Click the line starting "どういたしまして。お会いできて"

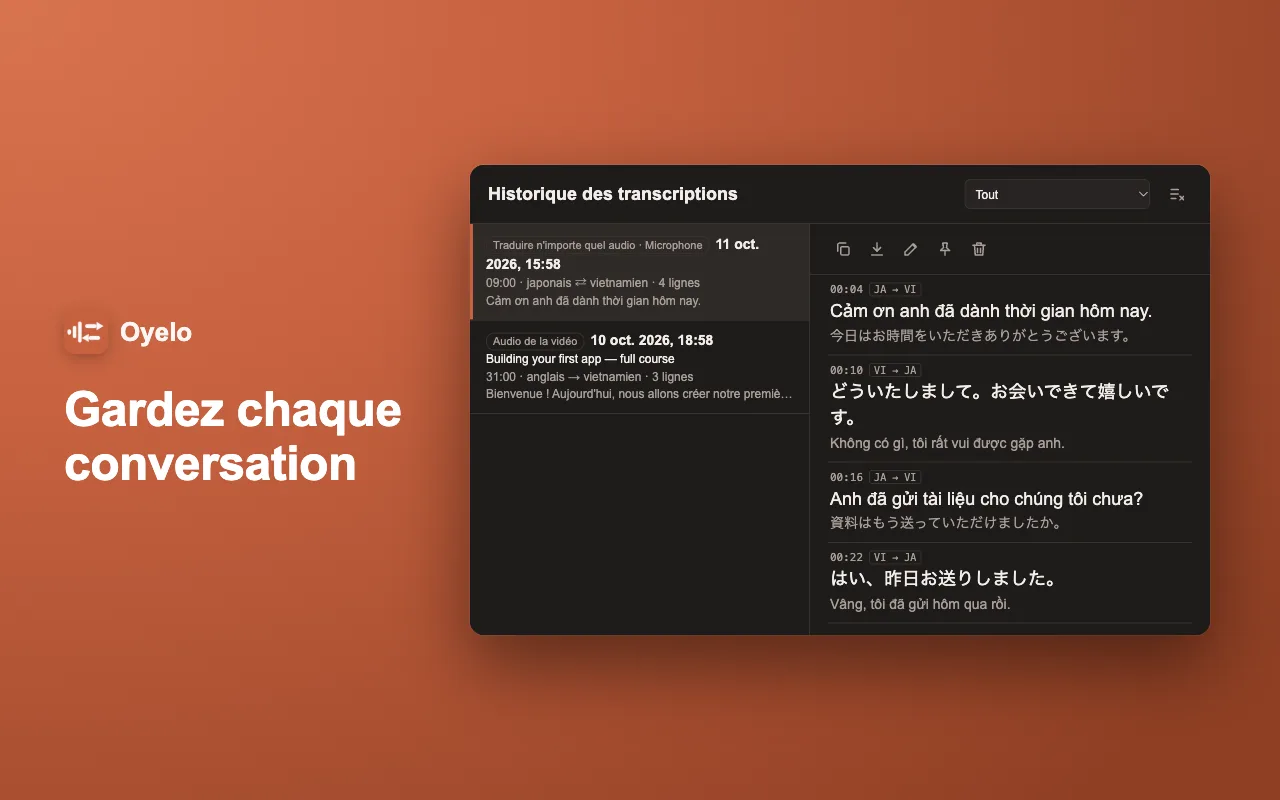1000,404
